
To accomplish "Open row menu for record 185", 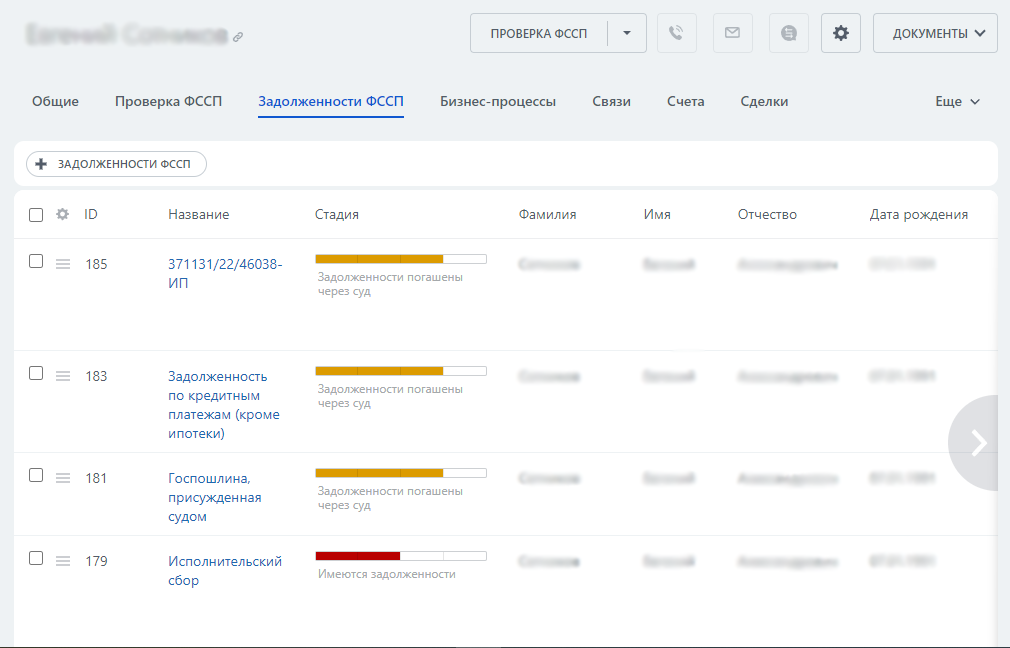I will click(x=63, y=264).
